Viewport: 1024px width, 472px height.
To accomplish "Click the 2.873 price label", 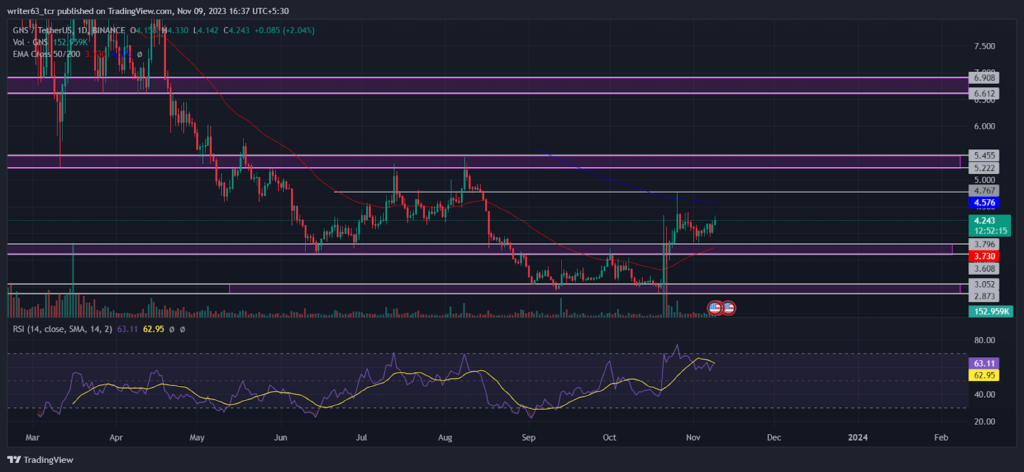I will 984,296.
